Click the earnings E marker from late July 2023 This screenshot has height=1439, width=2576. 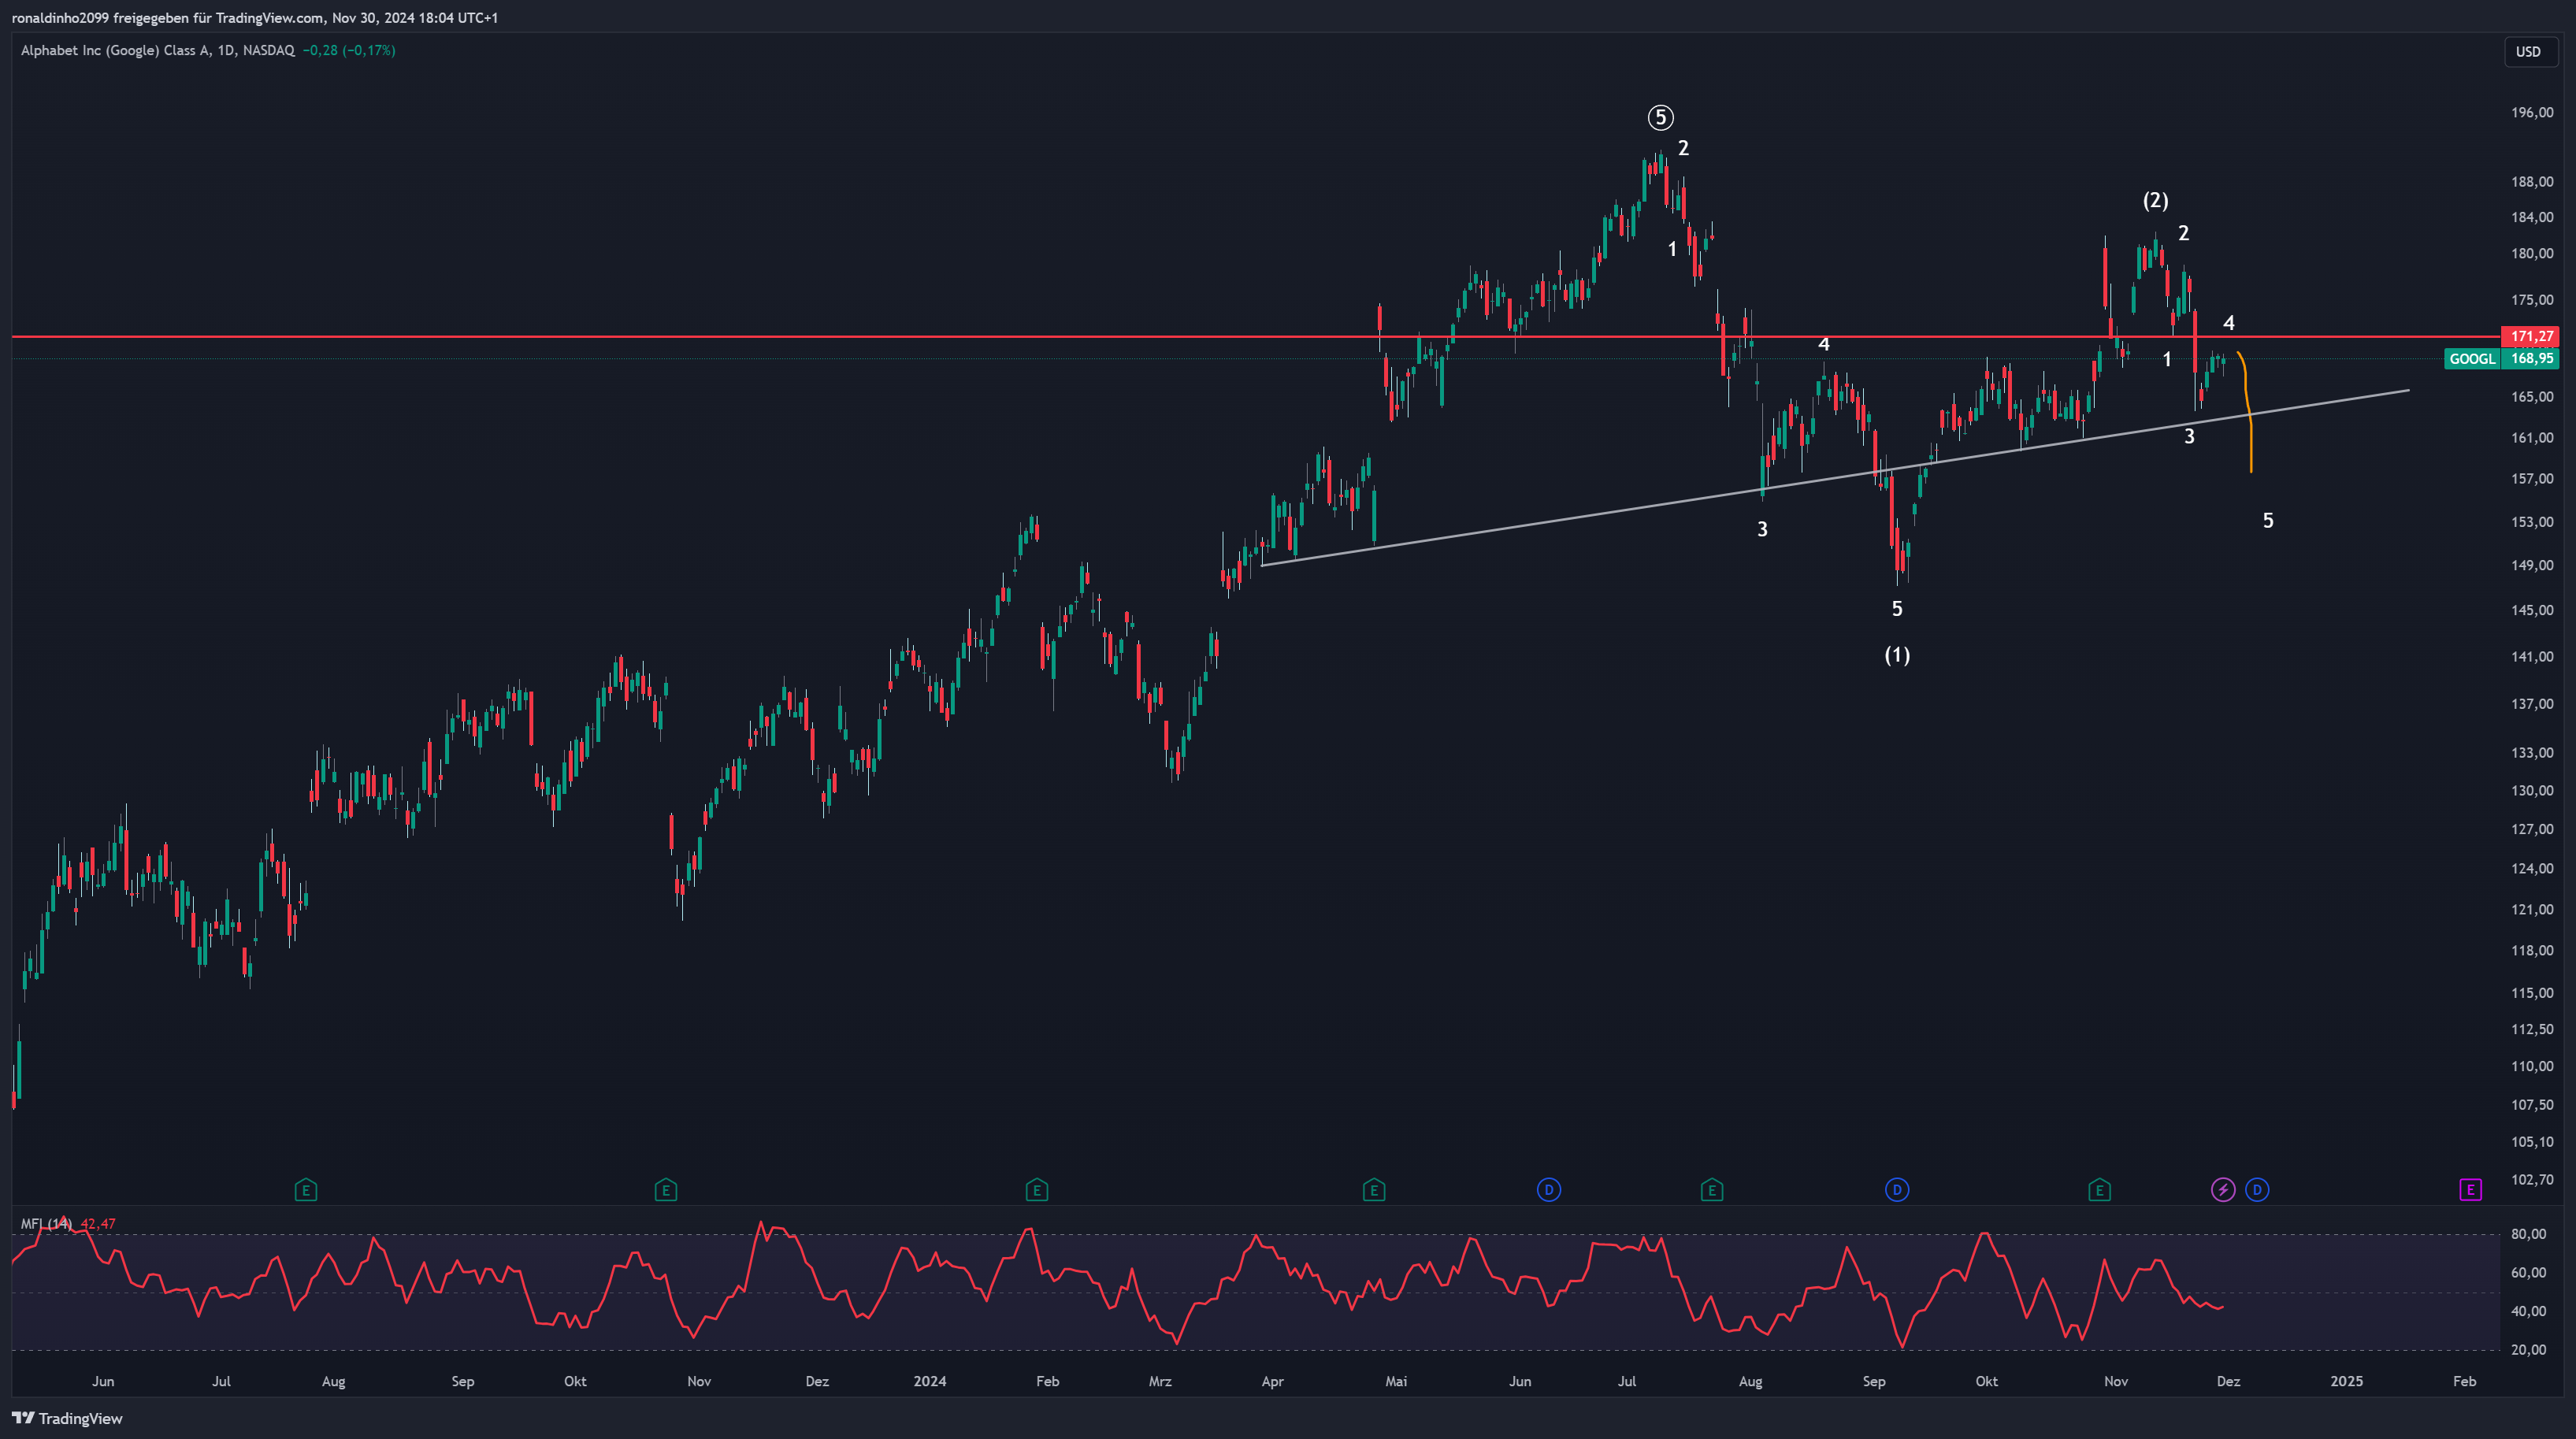(x=306, y=1190)
